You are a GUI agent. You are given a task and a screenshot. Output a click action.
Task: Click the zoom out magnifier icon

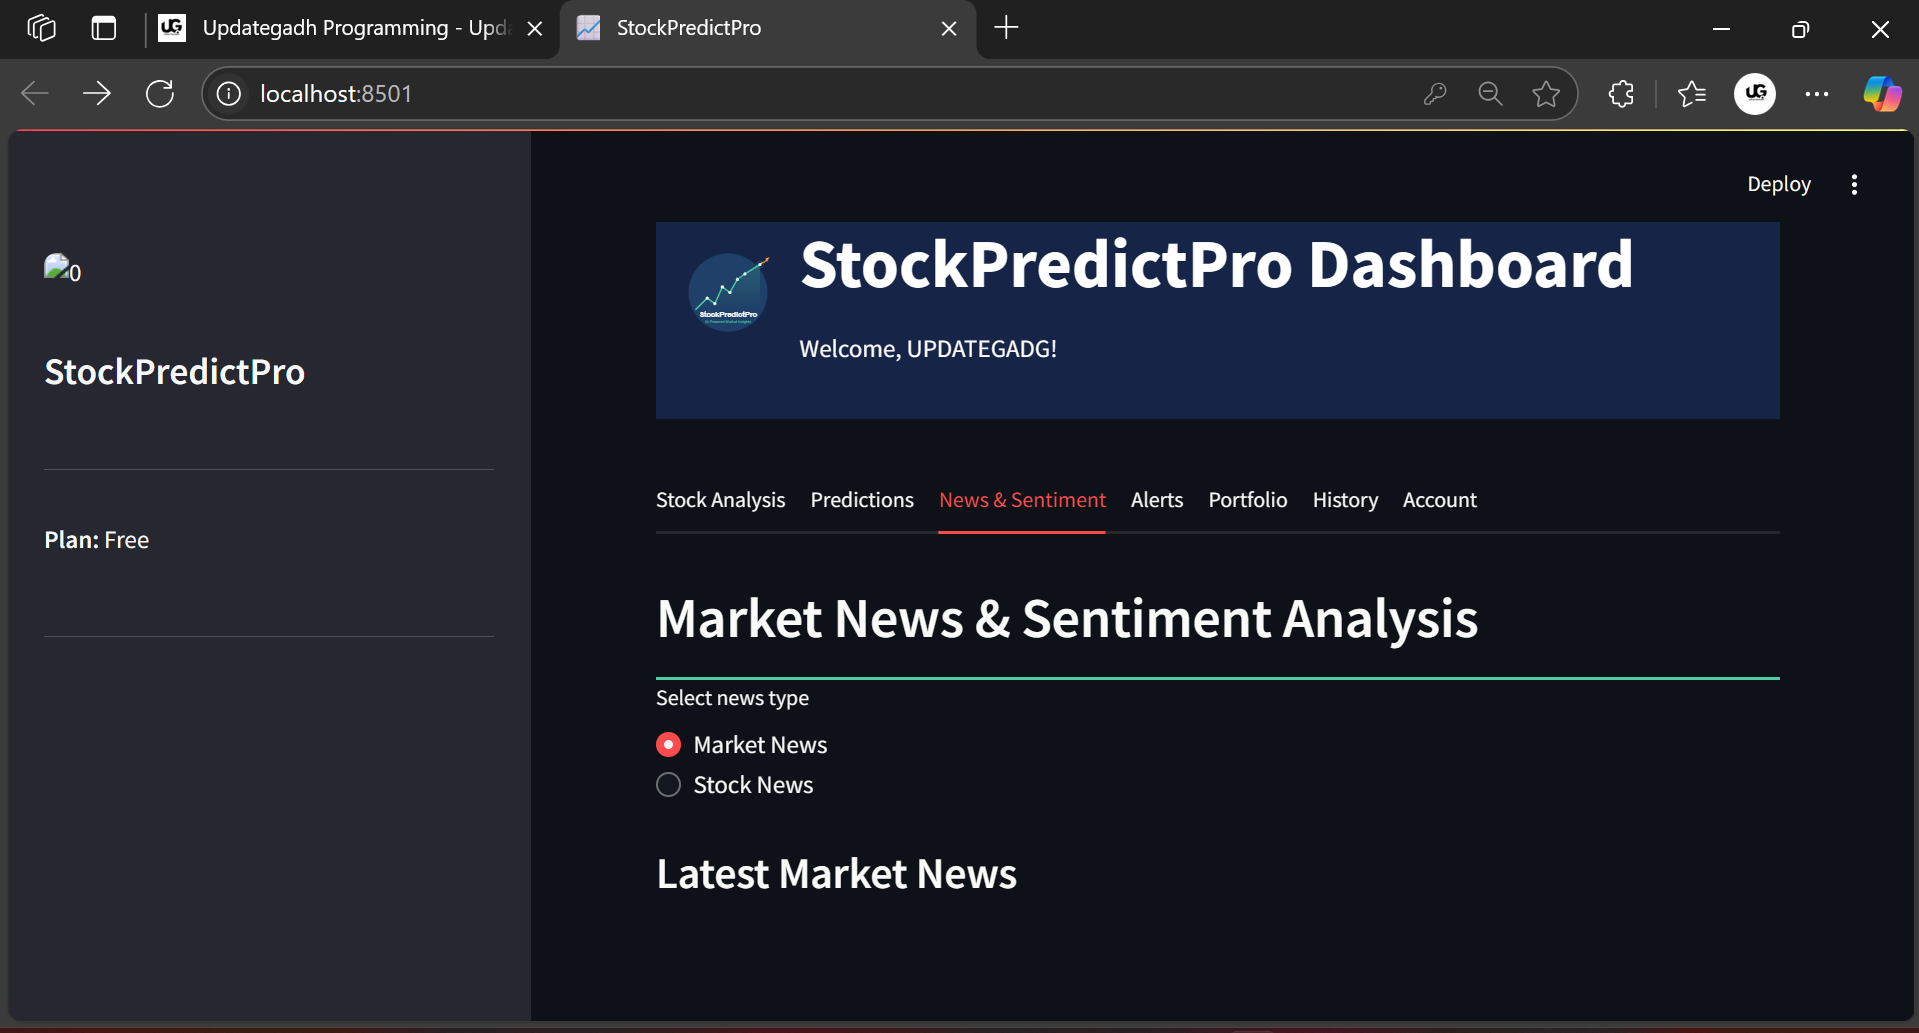[x=1490, y=94]
